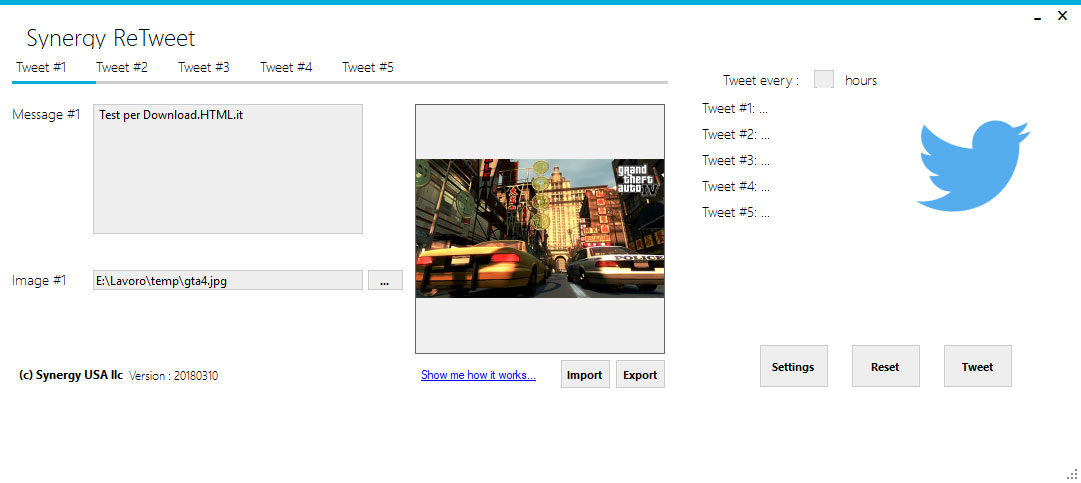Click the Version : 20180310 text
Image resolution: width=1081 pixels, height=483 pixels.
tap(174, 376)
